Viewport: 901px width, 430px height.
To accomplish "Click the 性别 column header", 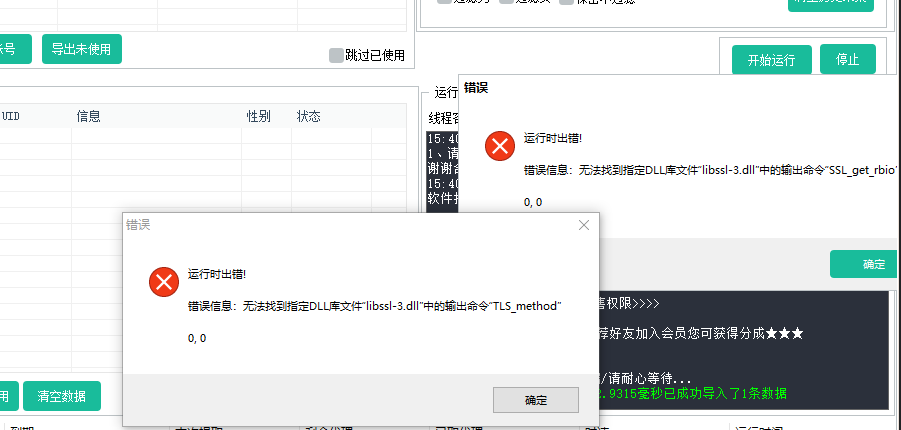I will pos(259,117).
